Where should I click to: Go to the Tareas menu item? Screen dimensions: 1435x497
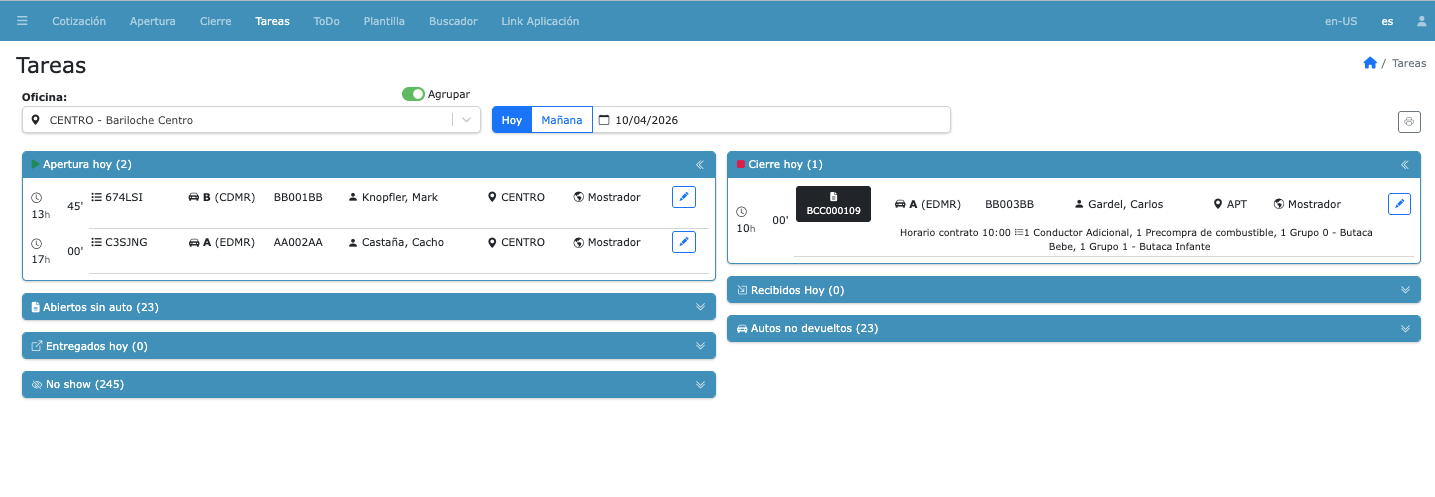coord(272,21)
